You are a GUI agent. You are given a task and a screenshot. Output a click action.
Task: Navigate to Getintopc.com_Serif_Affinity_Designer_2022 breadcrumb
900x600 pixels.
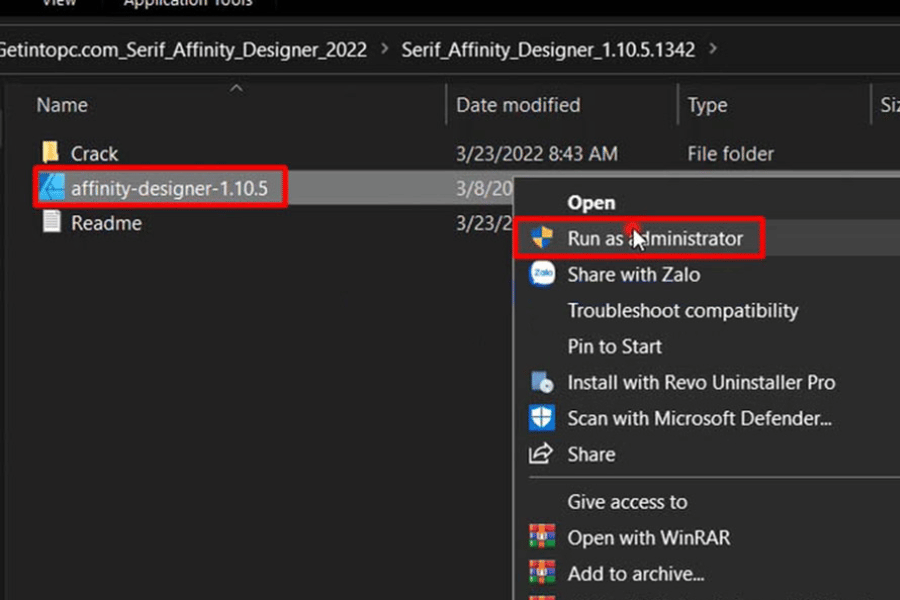coord(182,49)
